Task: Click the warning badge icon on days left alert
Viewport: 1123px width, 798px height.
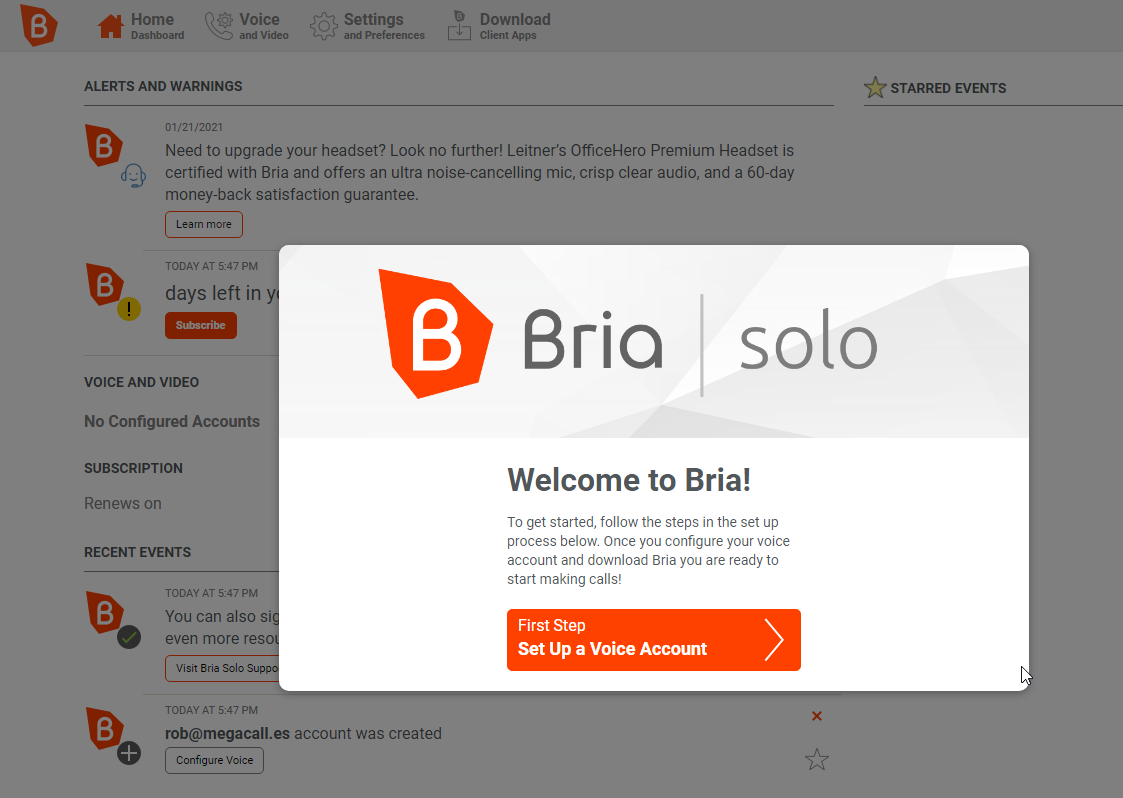Action: [x=129, y=309]
